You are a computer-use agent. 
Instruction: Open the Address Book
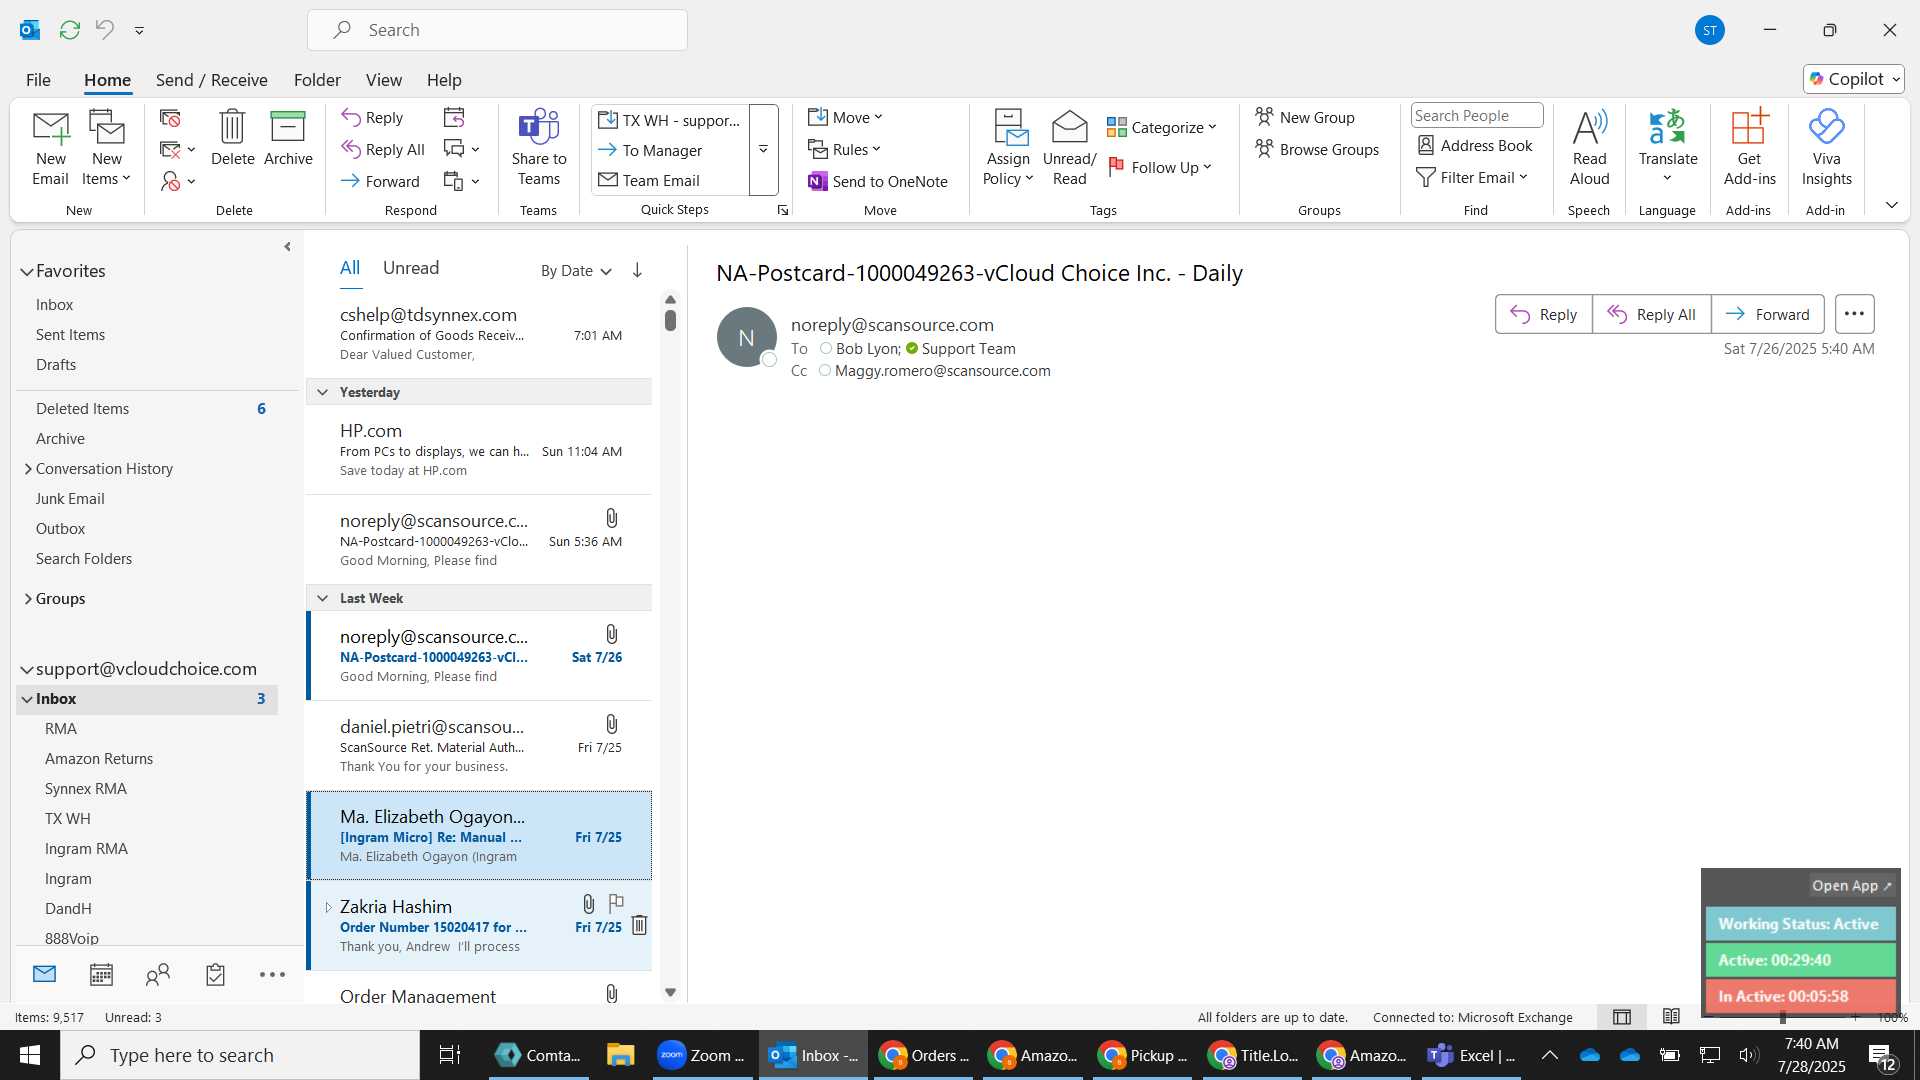tap(1475, 145)
